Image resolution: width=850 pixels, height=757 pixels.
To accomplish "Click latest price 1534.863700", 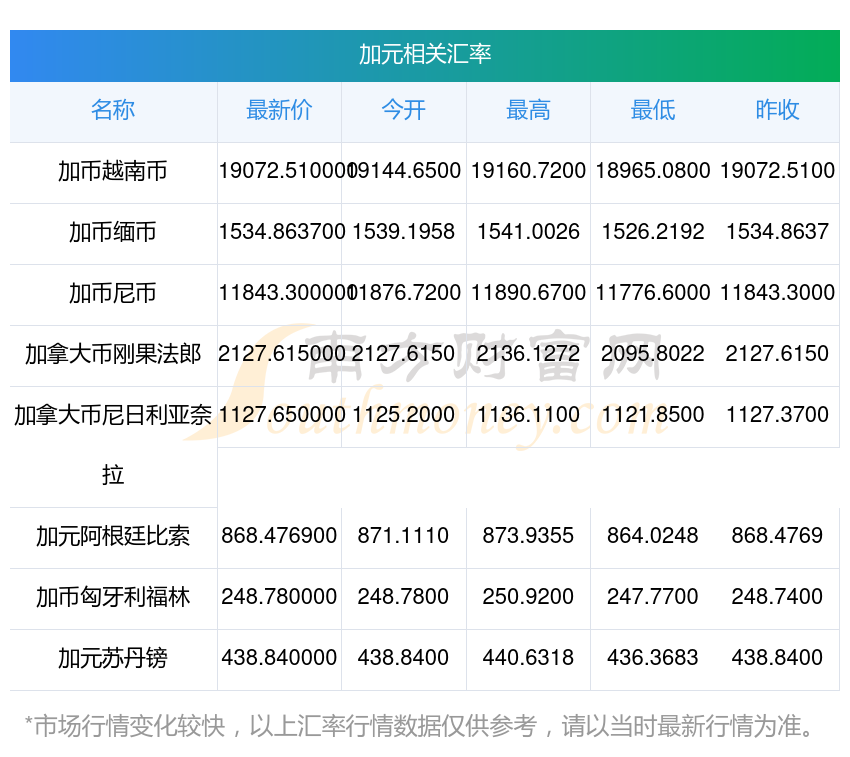I will tap(282, 232).
